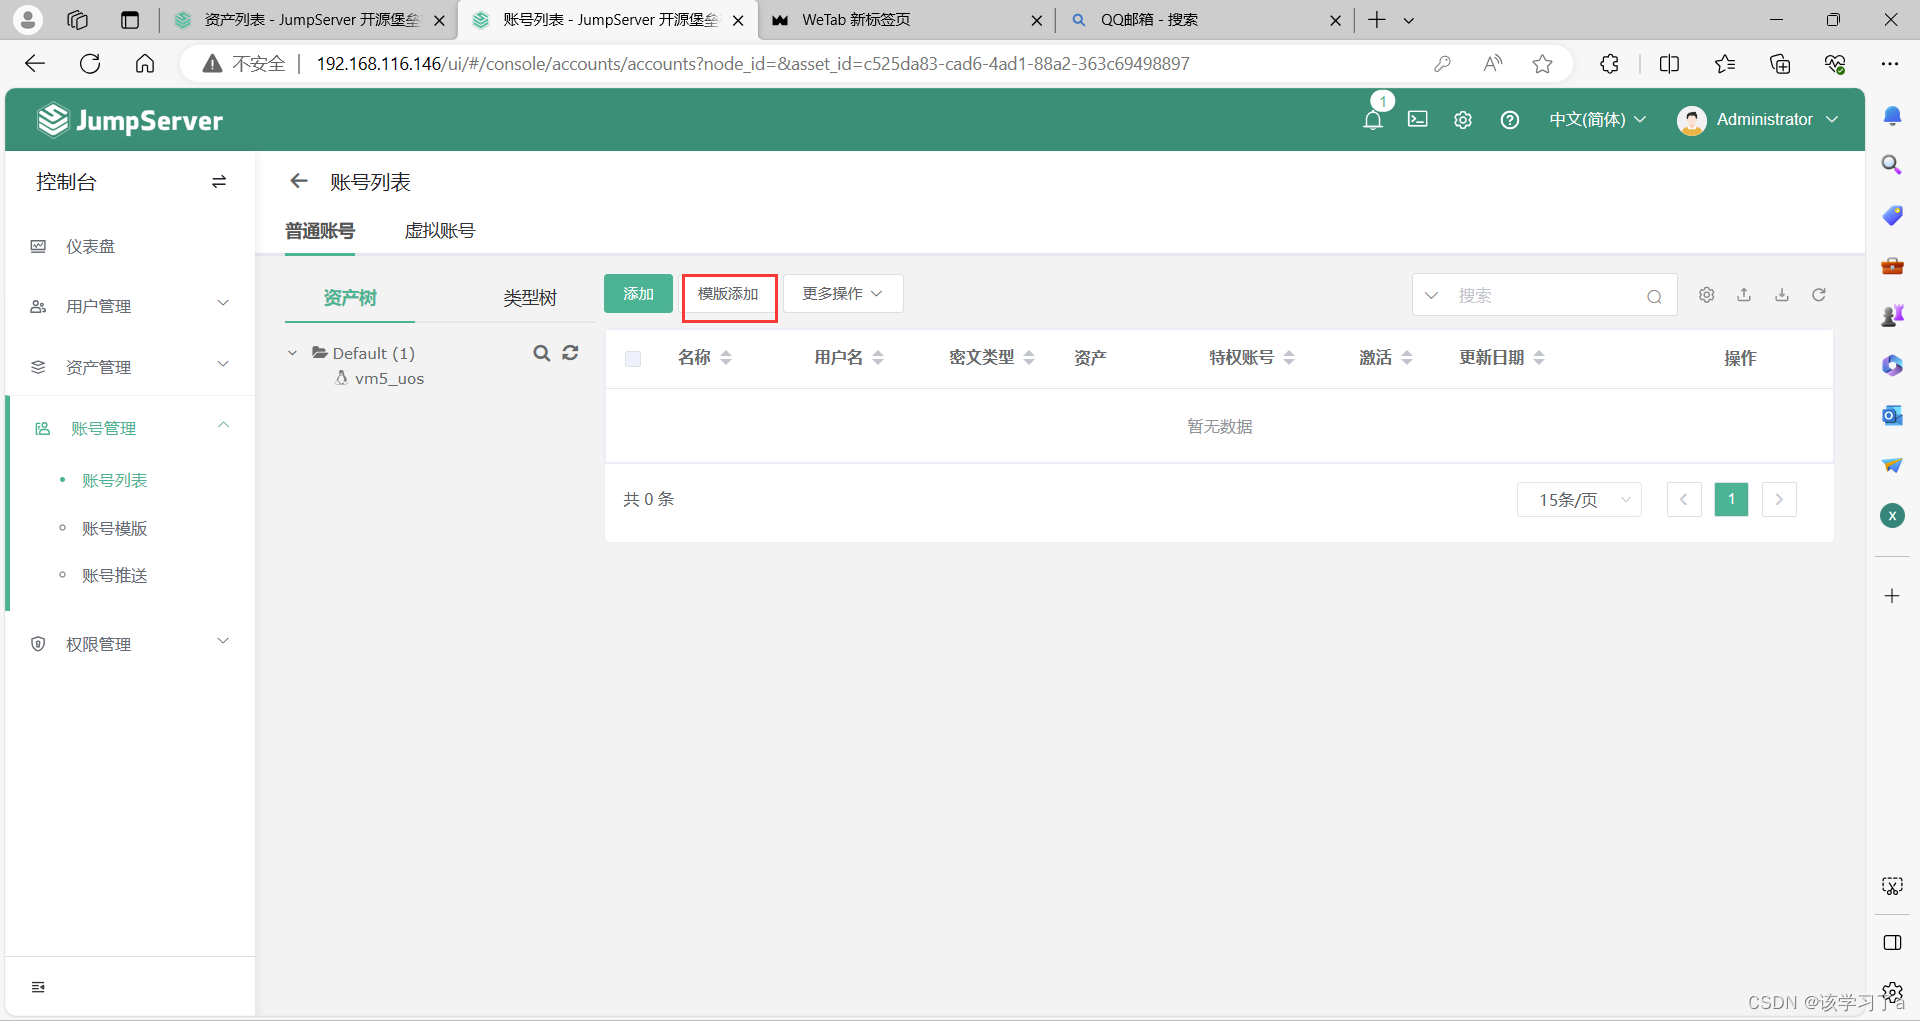
Task: Select all rows checkbox in table header
Action: [633, 359]
